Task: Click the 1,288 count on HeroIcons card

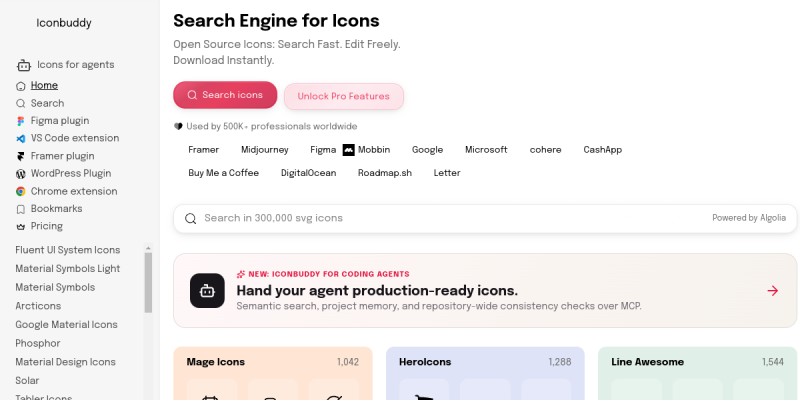Action: click(560, 362)
